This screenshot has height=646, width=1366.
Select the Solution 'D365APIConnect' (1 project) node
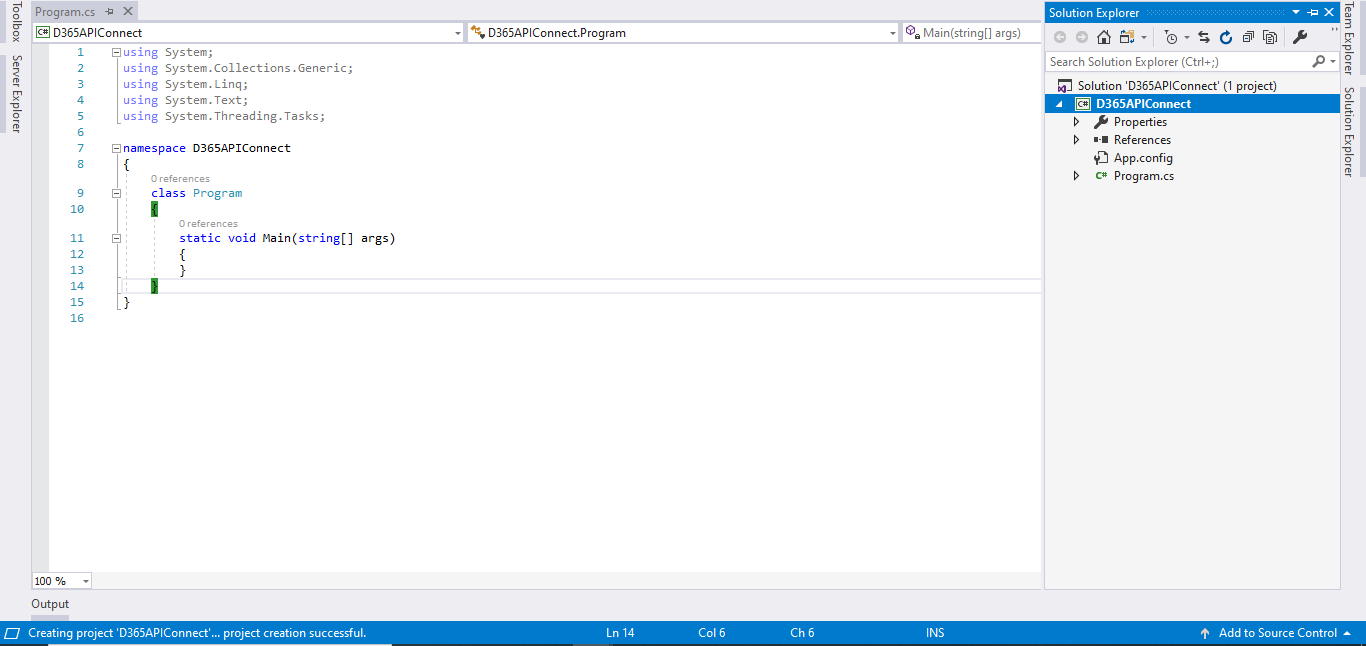tap(1177, 86)
